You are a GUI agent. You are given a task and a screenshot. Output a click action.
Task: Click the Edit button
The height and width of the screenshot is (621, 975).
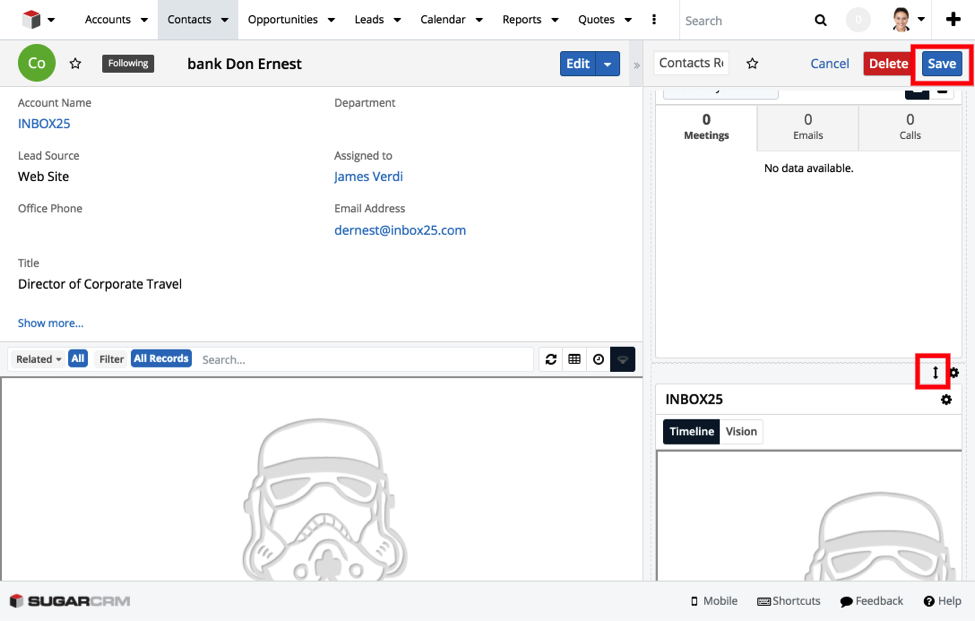(x=578, y=63)
